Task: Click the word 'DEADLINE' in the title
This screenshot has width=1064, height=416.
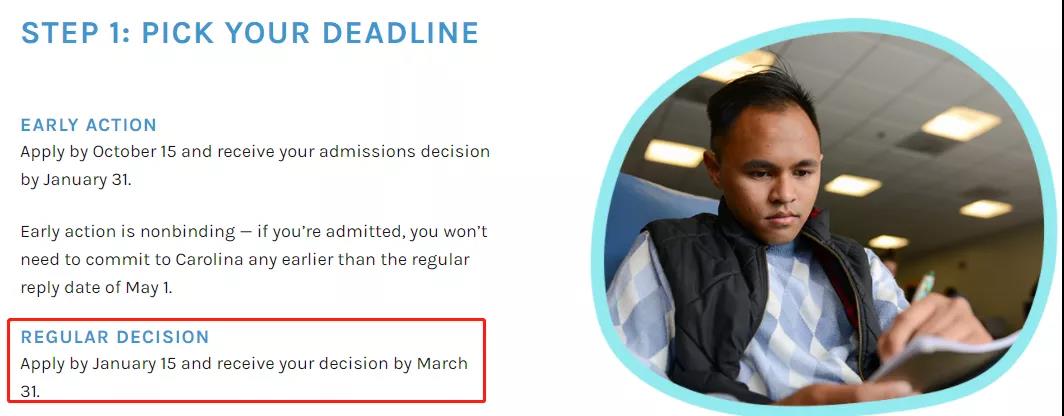Action: (401, 33)
